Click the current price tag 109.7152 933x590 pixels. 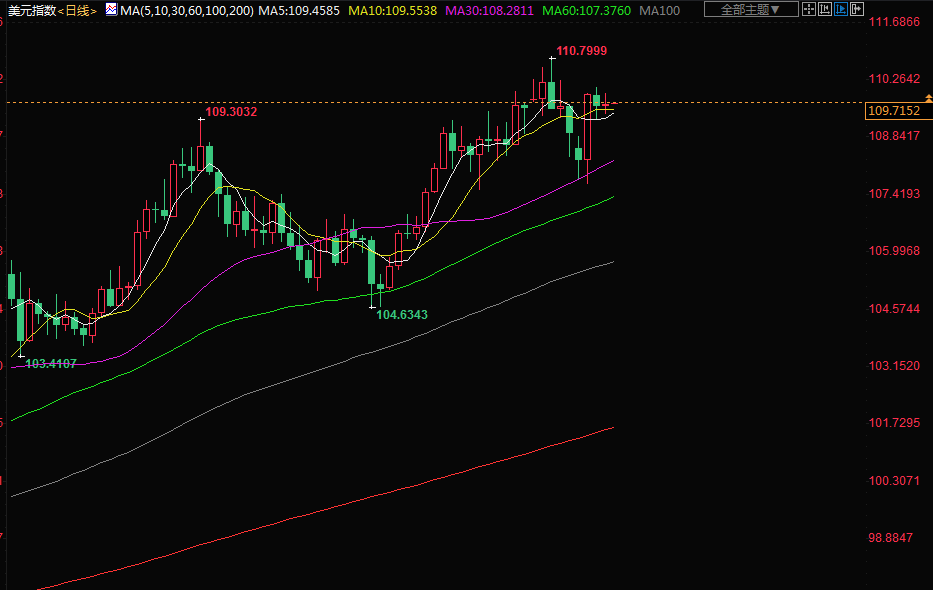pos(893,111)
